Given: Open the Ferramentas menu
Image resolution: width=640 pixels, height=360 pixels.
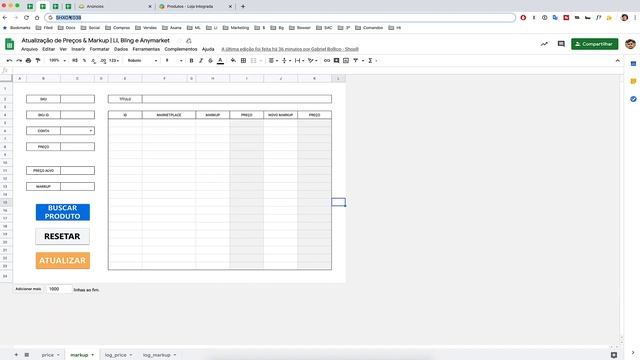Looking at the screenshot, I should (x=146, y=49).
